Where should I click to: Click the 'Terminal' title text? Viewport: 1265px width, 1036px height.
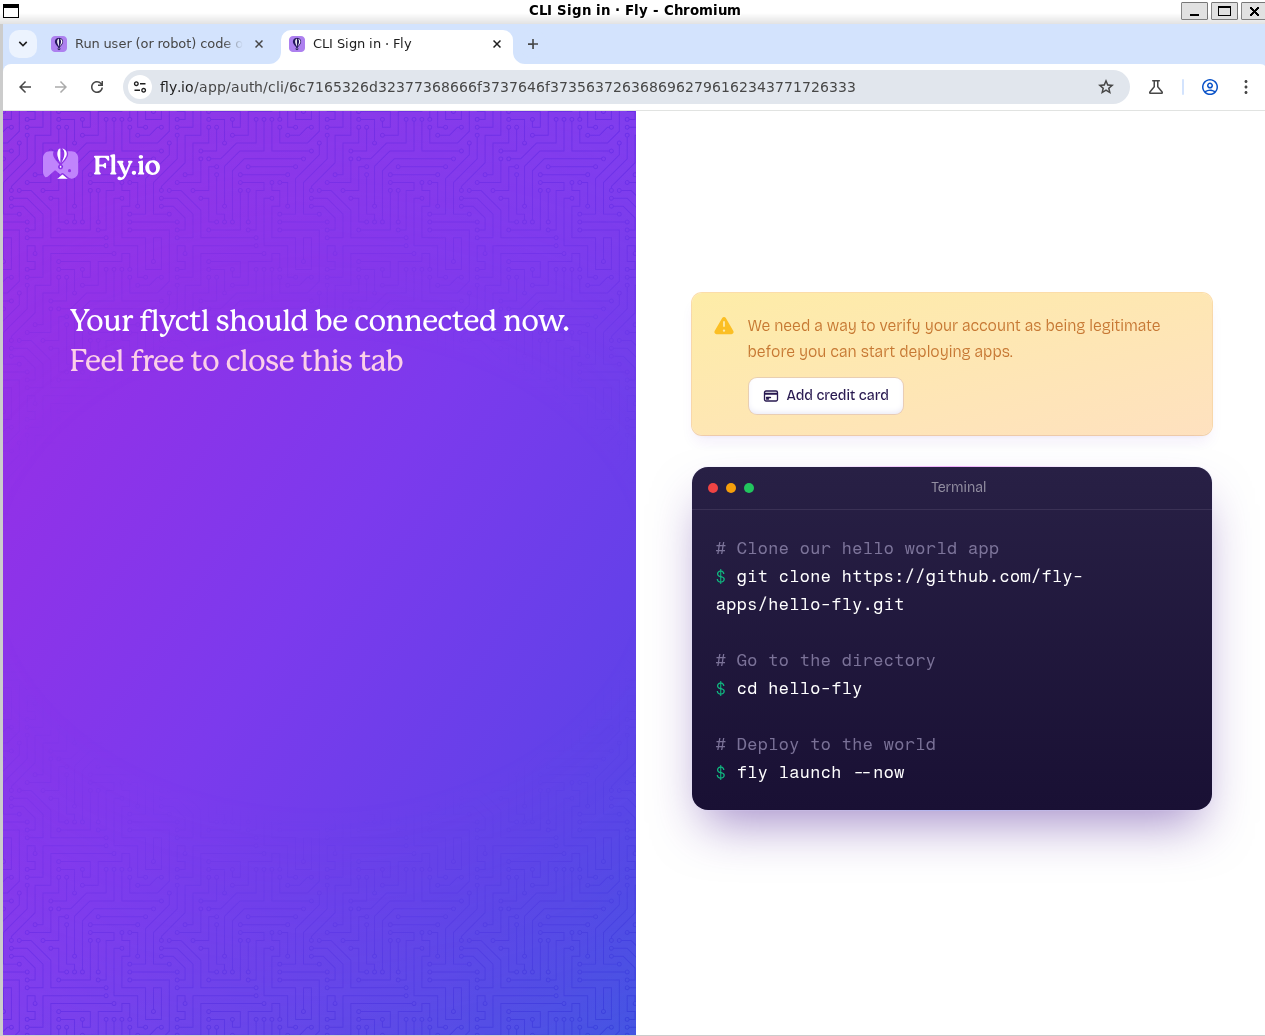[959, 487]
